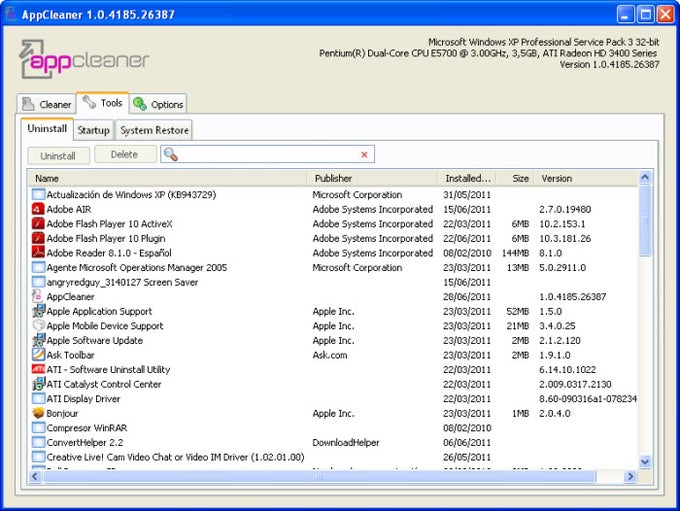The width and height of the screenshot is (680, 511).
Task: Click the ATI Software Uninstall Utility icon
Action: pos(38,370)
